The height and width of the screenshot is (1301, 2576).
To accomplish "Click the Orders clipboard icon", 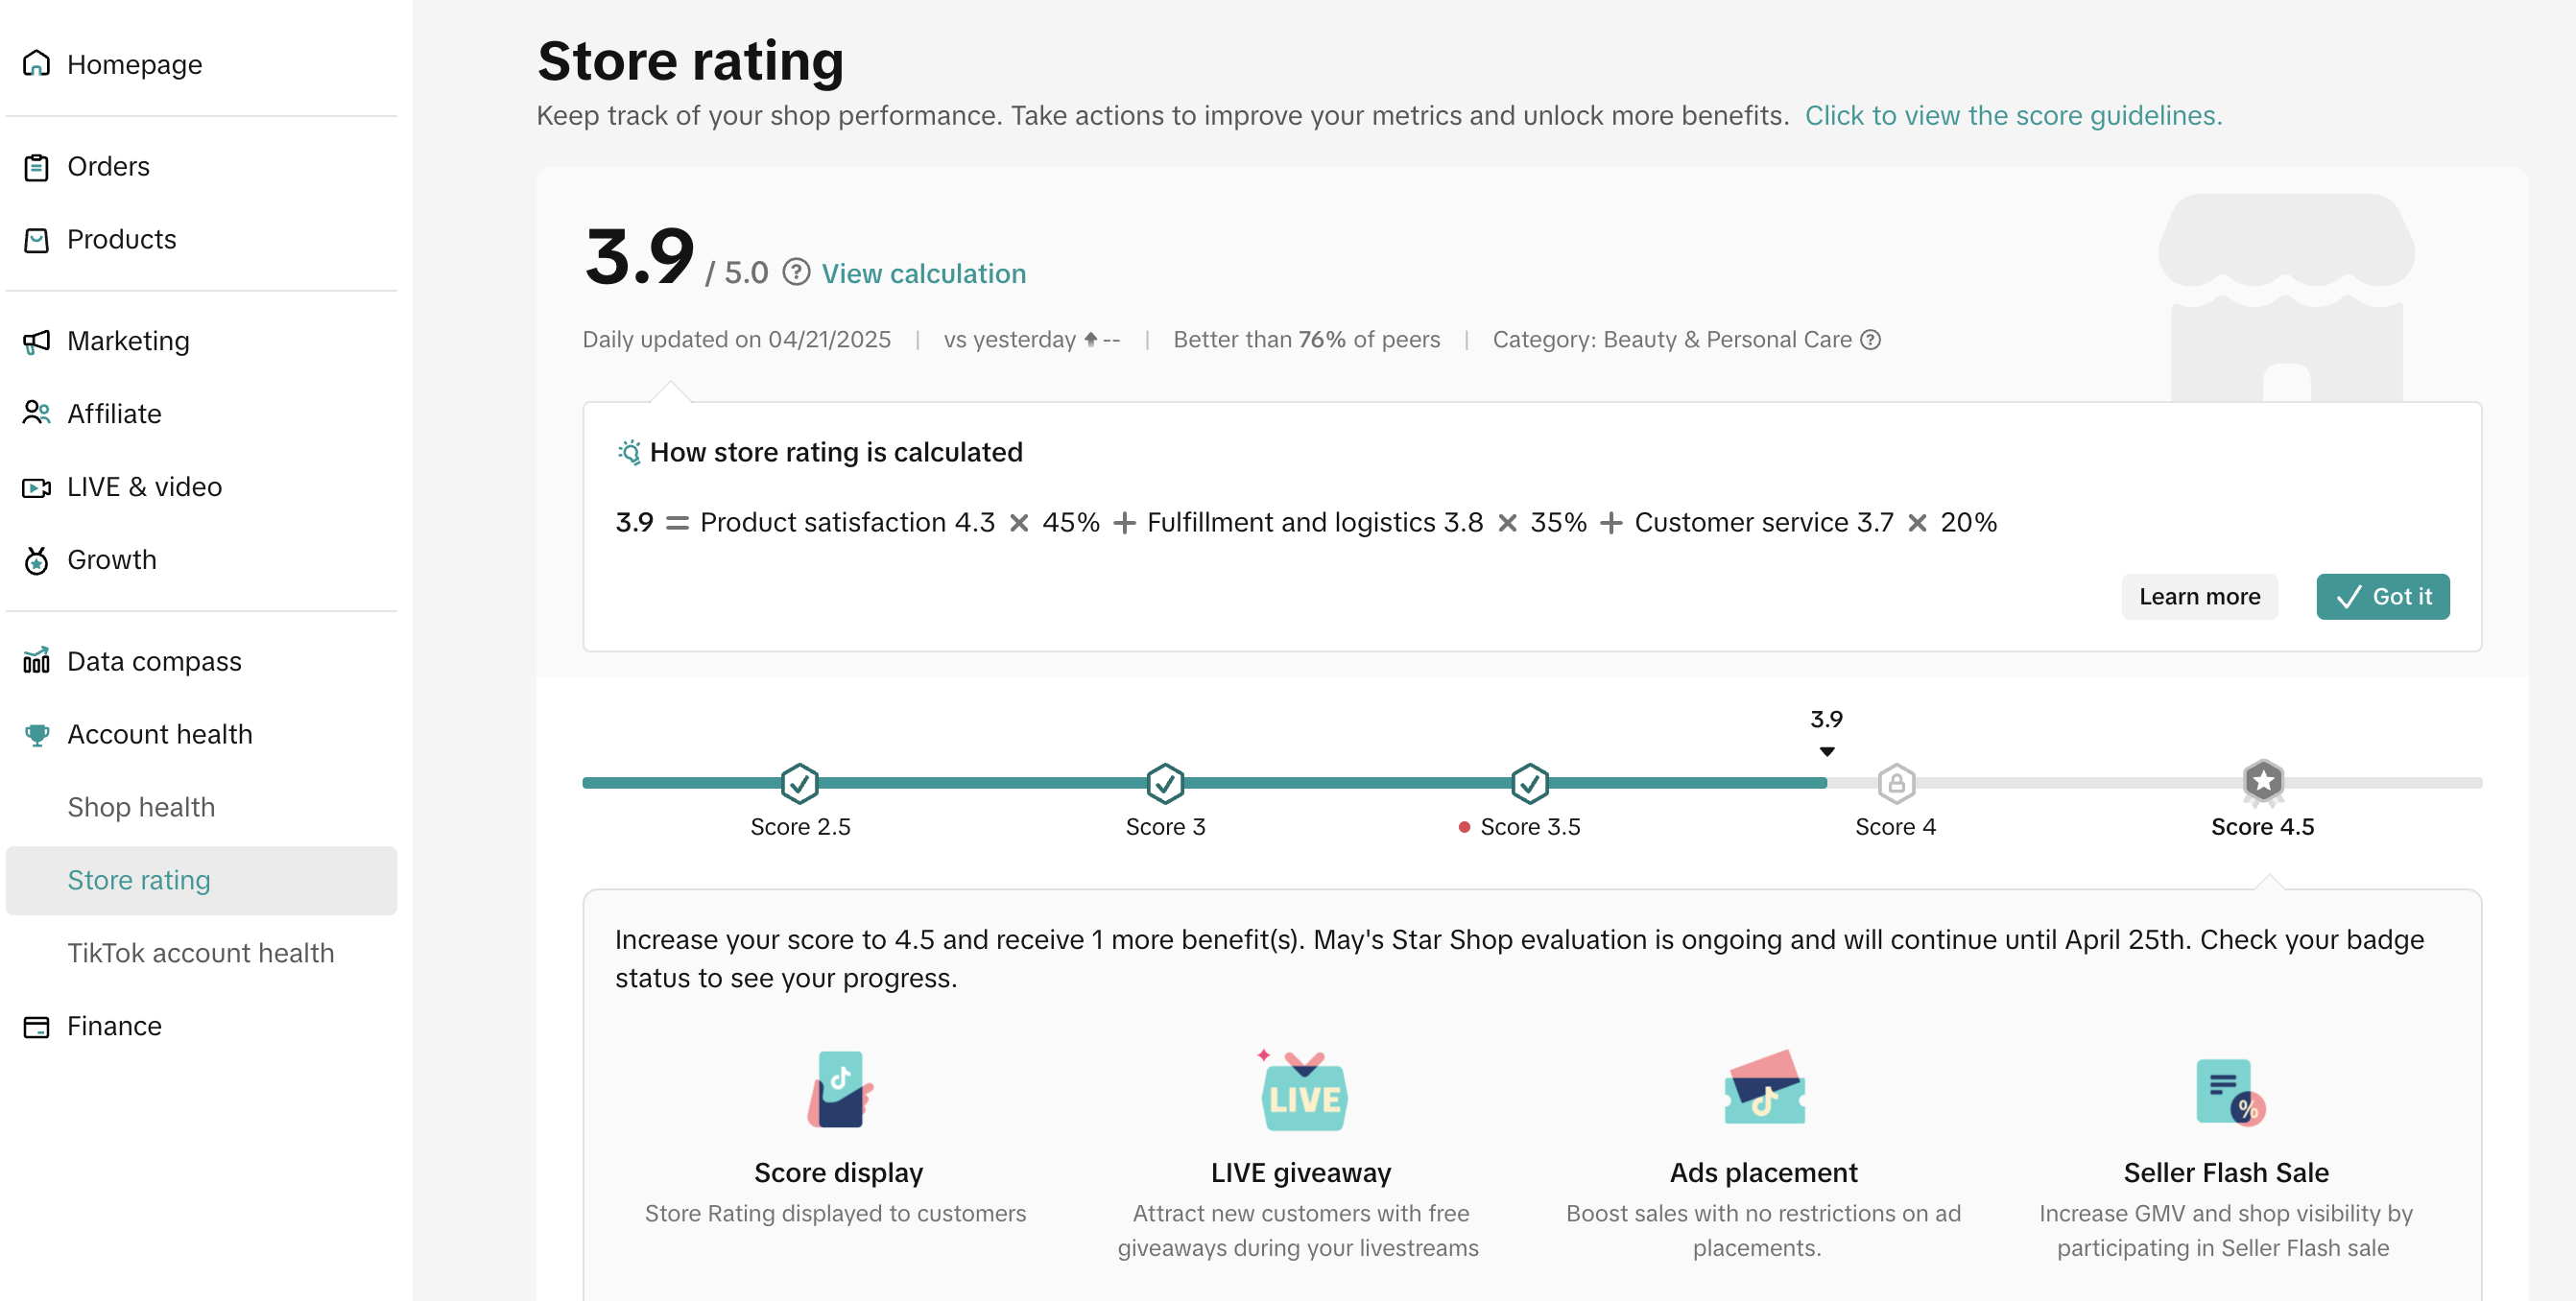I will pos(36,167).
